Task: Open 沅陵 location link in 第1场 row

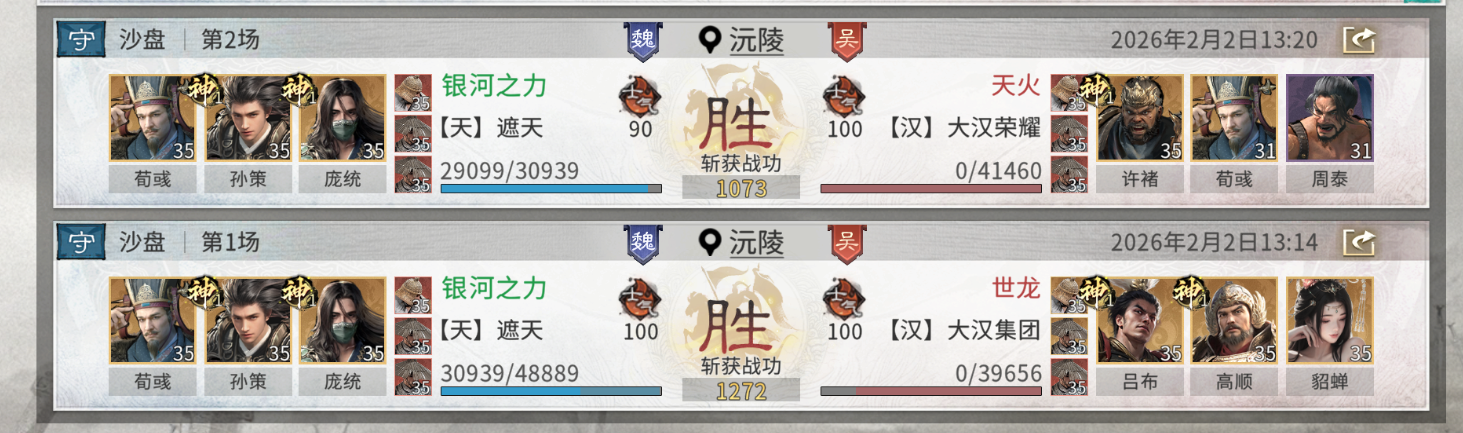Action: coord(756,243)
